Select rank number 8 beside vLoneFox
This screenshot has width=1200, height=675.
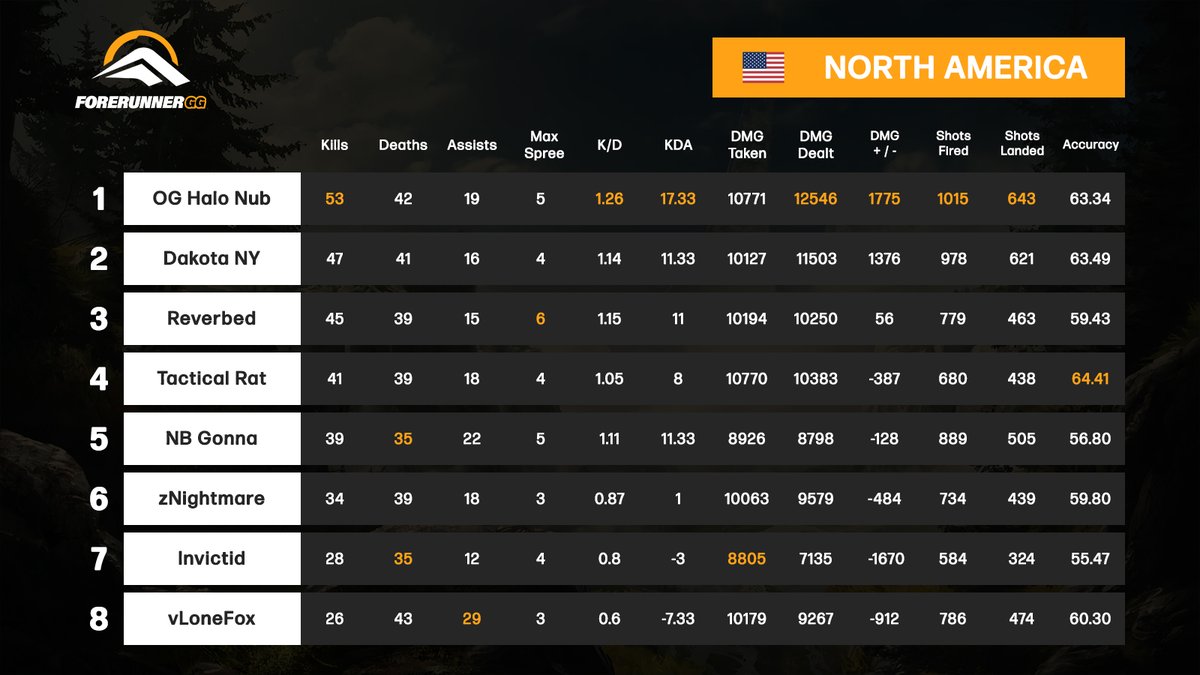click(x=98, y=618)
